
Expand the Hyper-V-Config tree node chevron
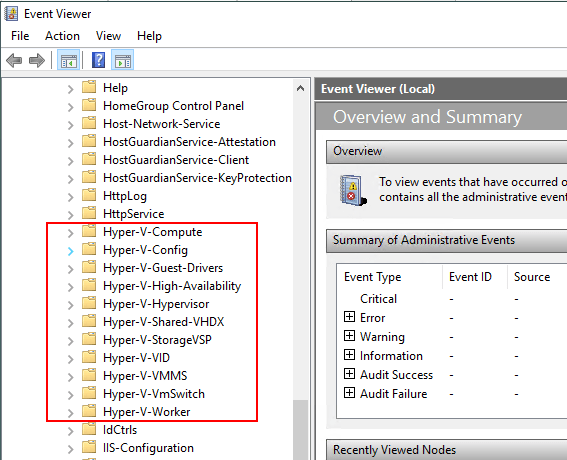(71, 251)
